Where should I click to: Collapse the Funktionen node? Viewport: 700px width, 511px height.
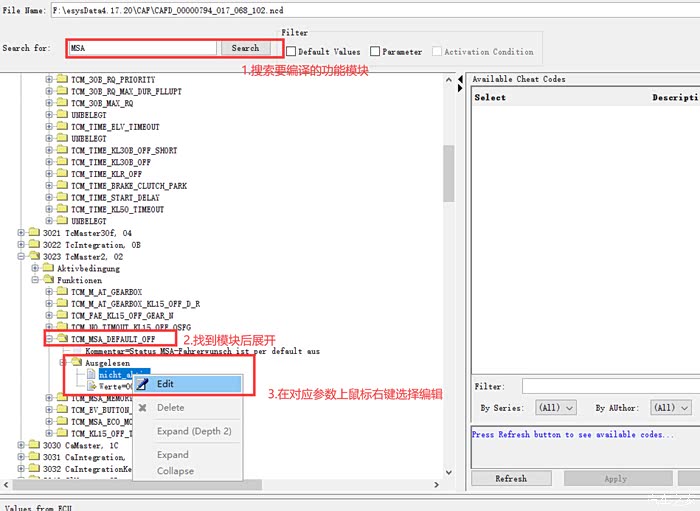click(x=35, y=280)
